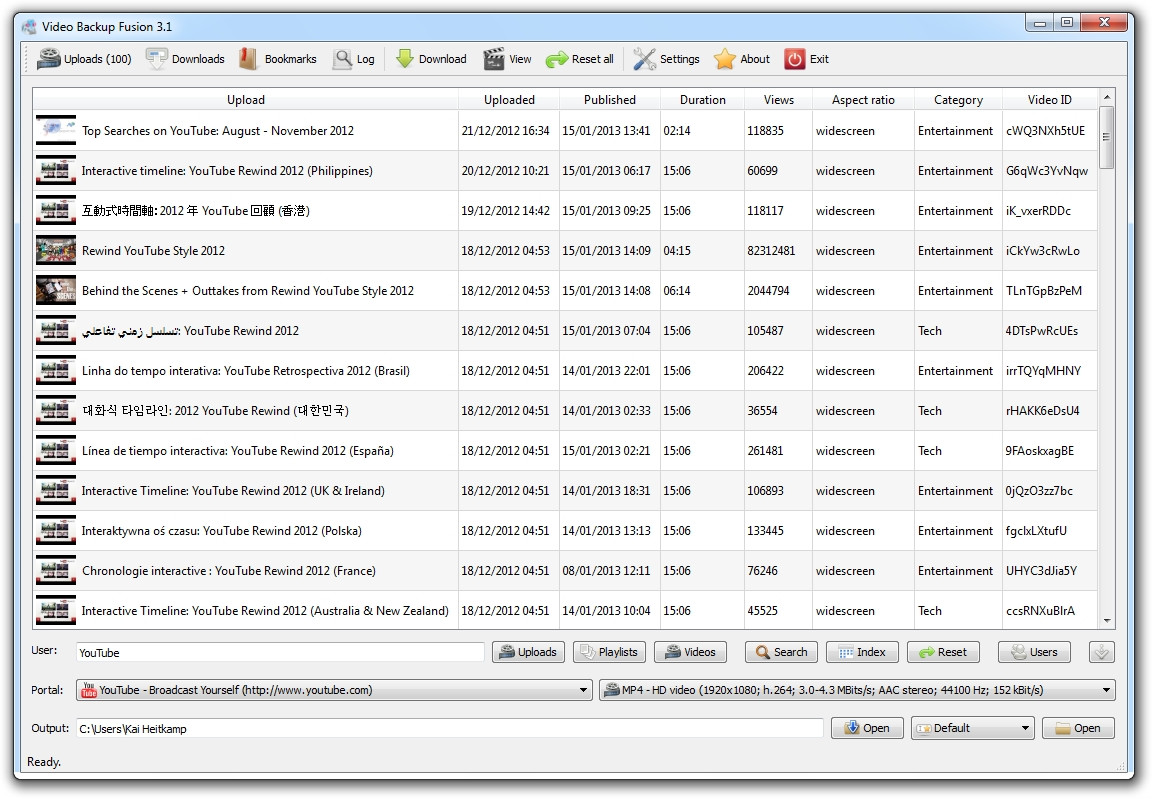
Task: Select 'Rewind YouTube Style 2012' title
Action: 154,251
